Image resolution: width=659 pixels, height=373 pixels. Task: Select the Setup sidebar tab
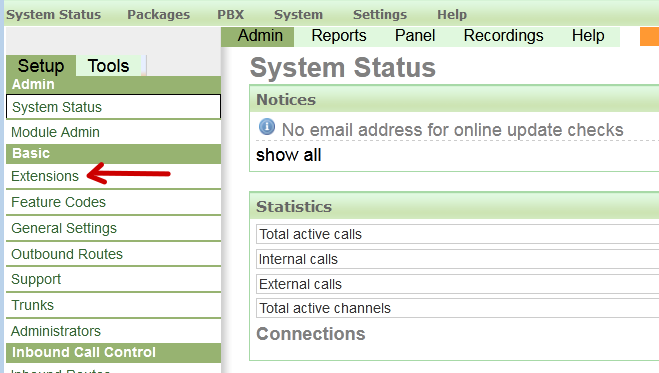41,66
